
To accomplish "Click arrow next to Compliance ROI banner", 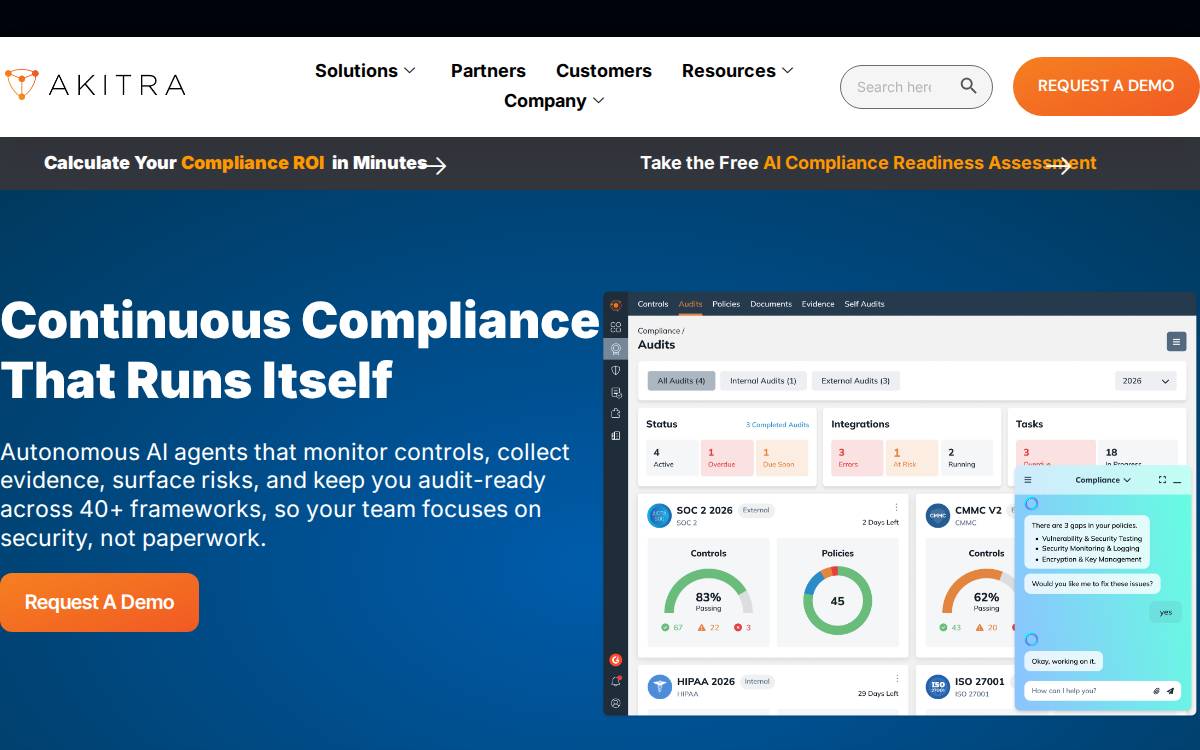I will pos(435,165).
